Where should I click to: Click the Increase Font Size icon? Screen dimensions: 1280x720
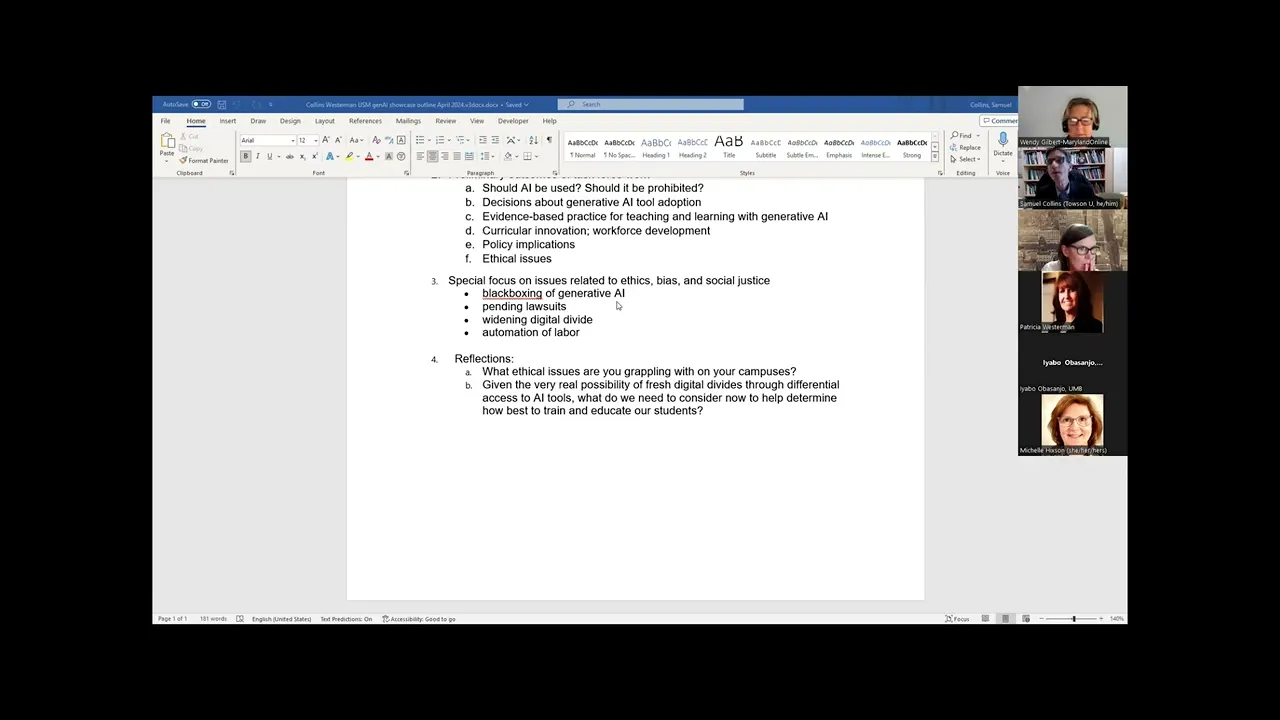pos(325,140)
